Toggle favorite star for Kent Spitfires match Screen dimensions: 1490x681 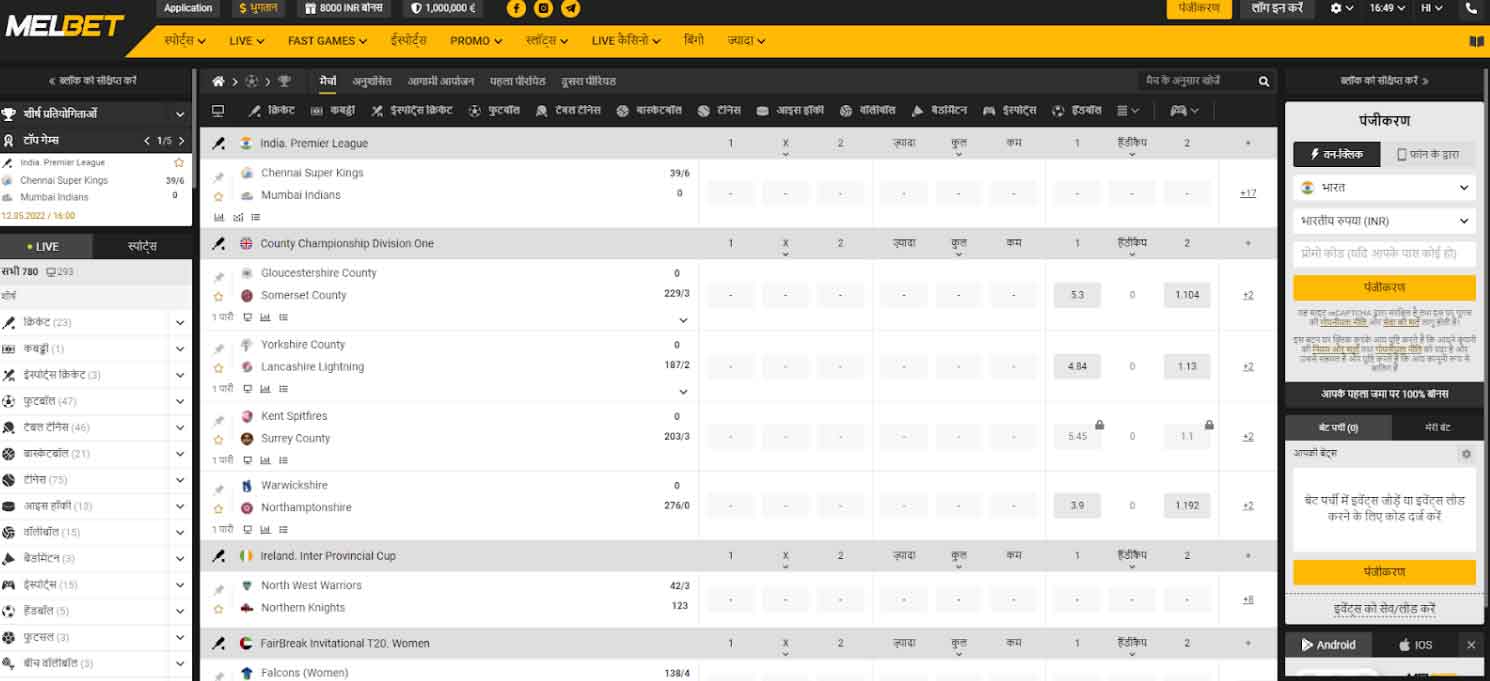click(x=218, y=439)
